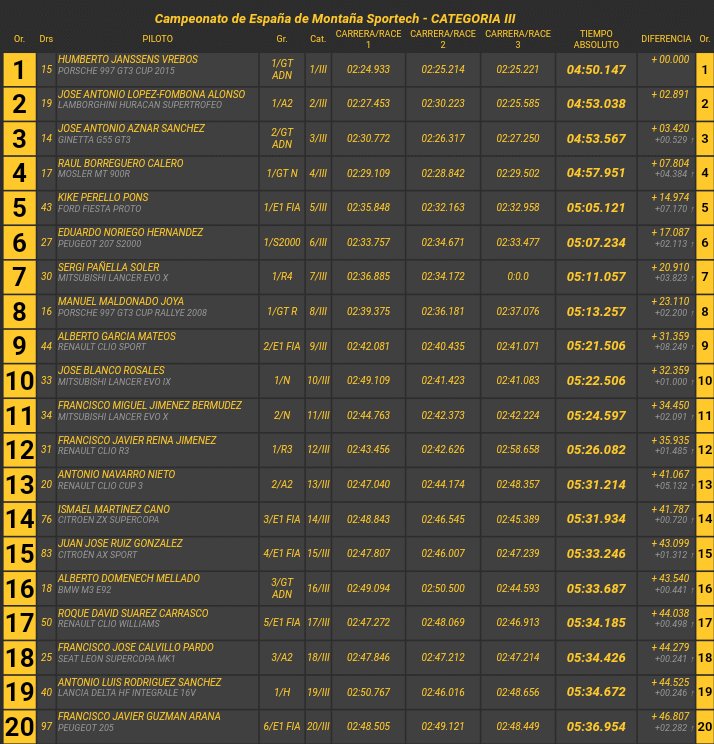The height and width of the screenshot is (744, 714).
Task: Click car RENAULT CLIO CUP 3
Action: (x=100, y=485)
